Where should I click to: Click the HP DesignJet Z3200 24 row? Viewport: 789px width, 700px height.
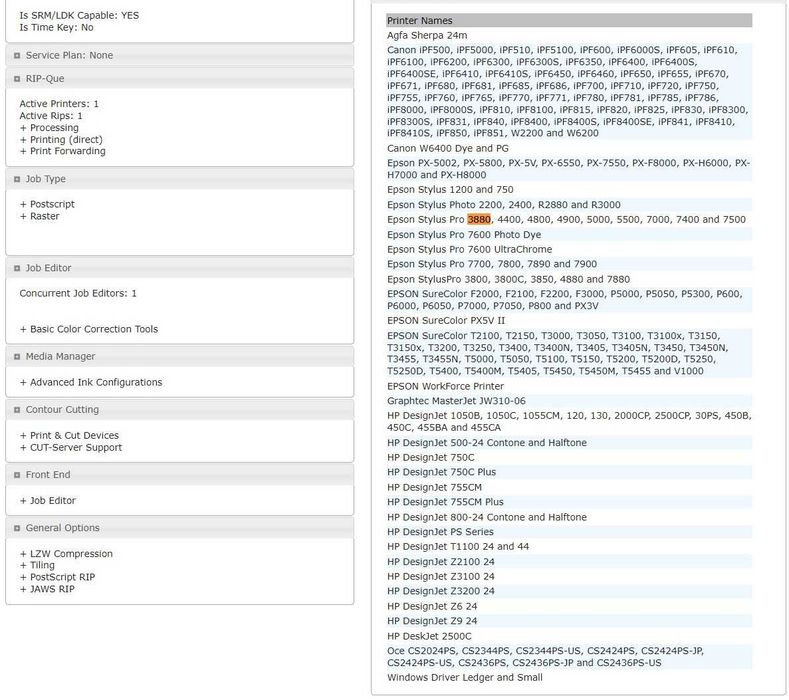pyautogui.click(x=569, y=591)
